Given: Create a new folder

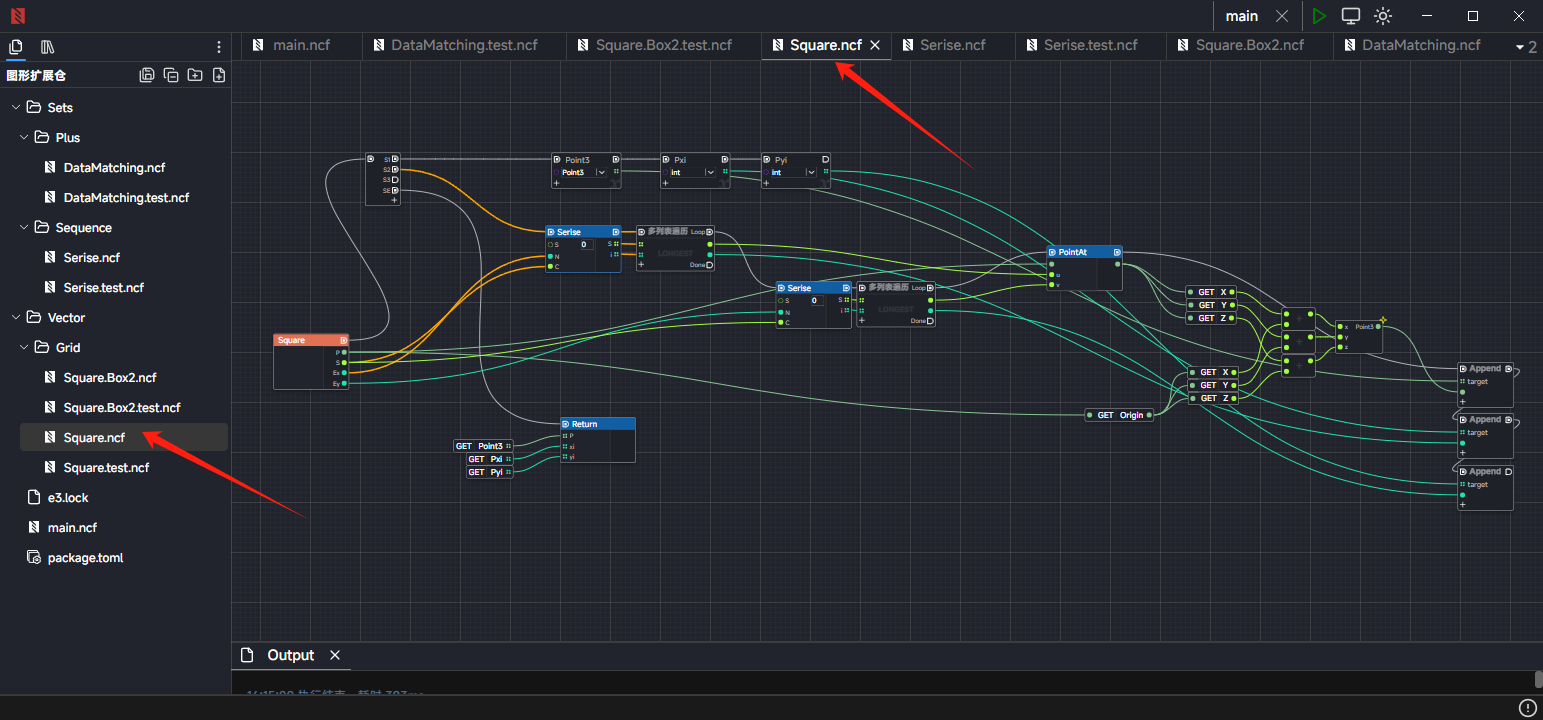Looking at the screenshot, I should pos(195,75).
